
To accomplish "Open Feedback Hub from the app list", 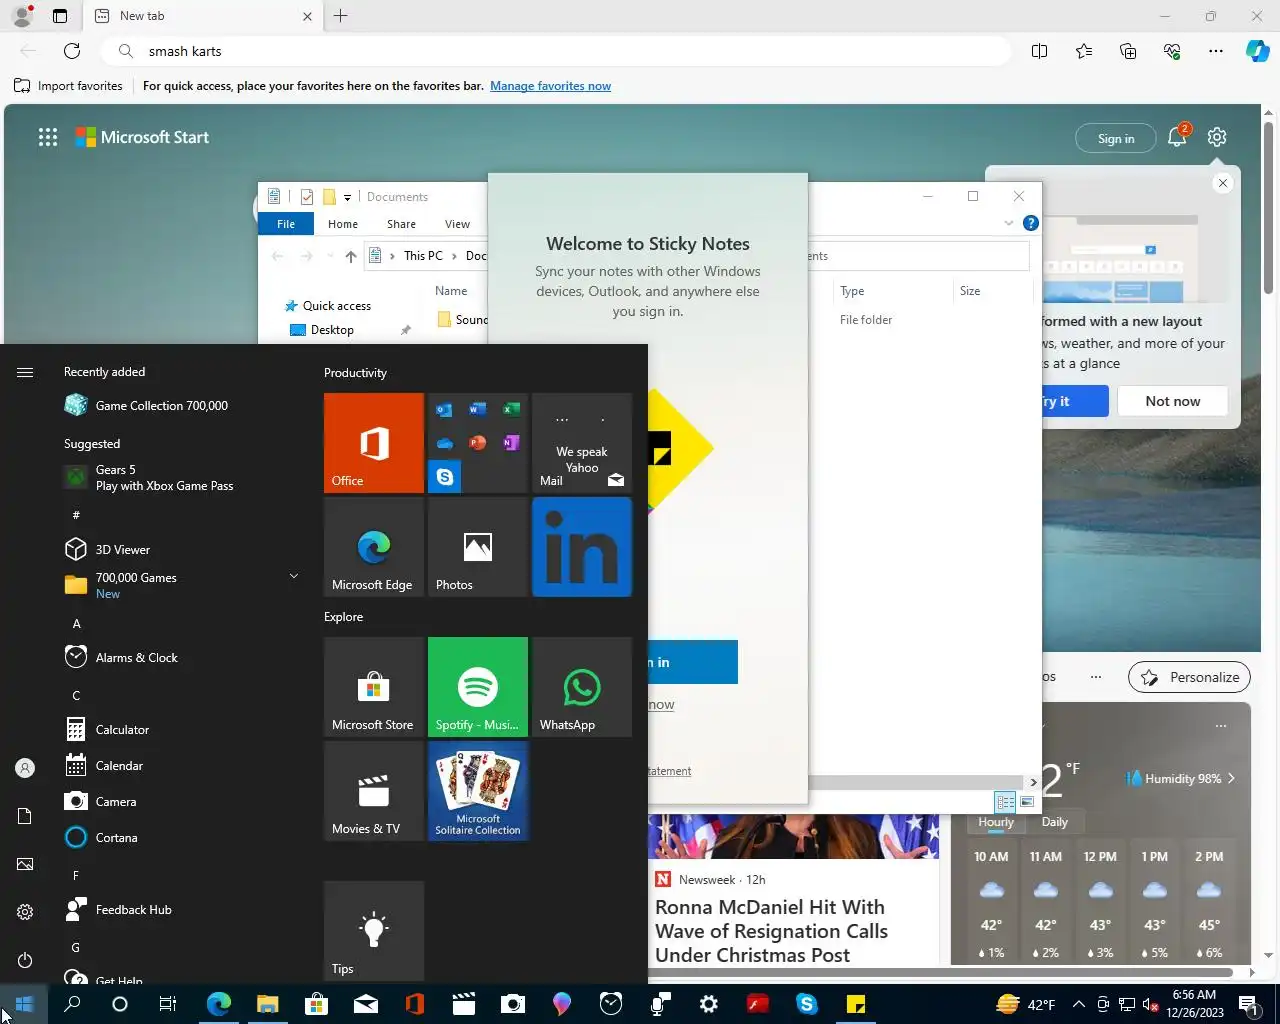I will [180, 909].
